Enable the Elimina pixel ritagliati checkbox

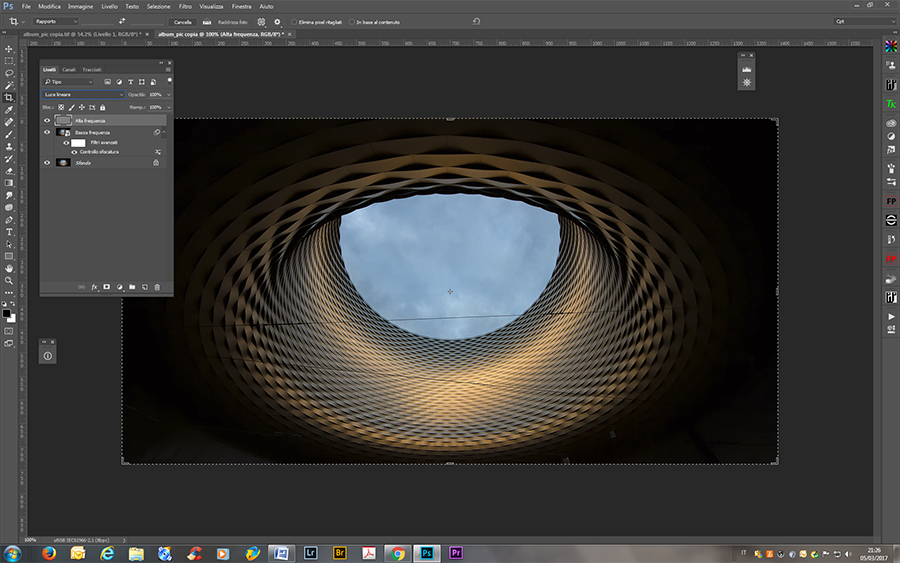(294, 21)
